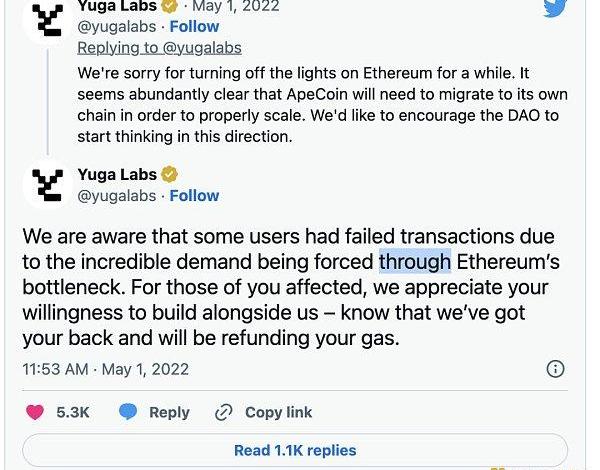Image resolution: width=600 pixels, height=470 pixels.
Task: Click the 'Read 1.1K replies' button
Action: click(294, 450)
